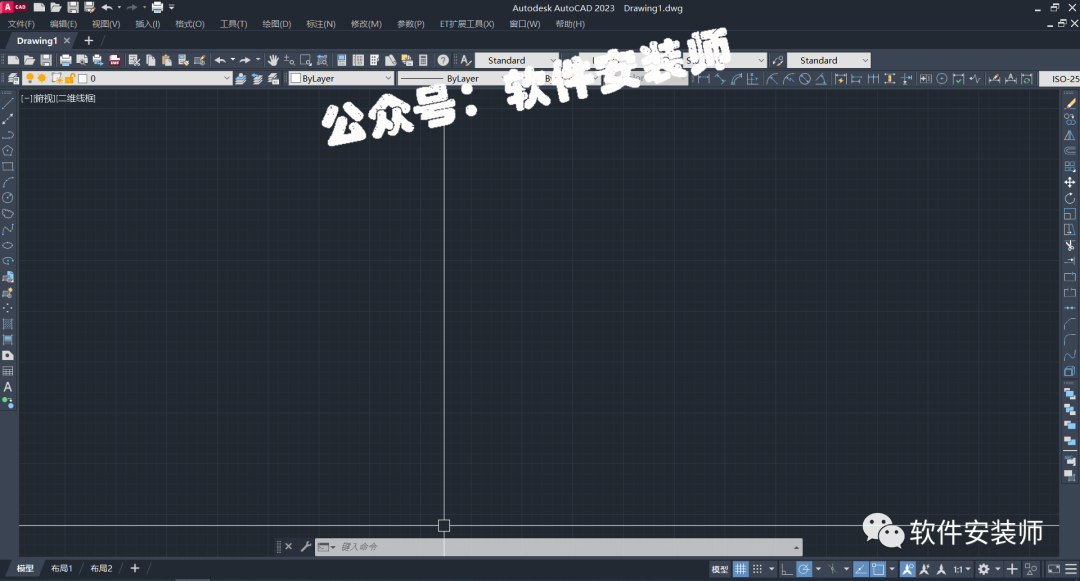Add a new layout with the plus button
The image size is (1080, 581).
click(135, 569)
